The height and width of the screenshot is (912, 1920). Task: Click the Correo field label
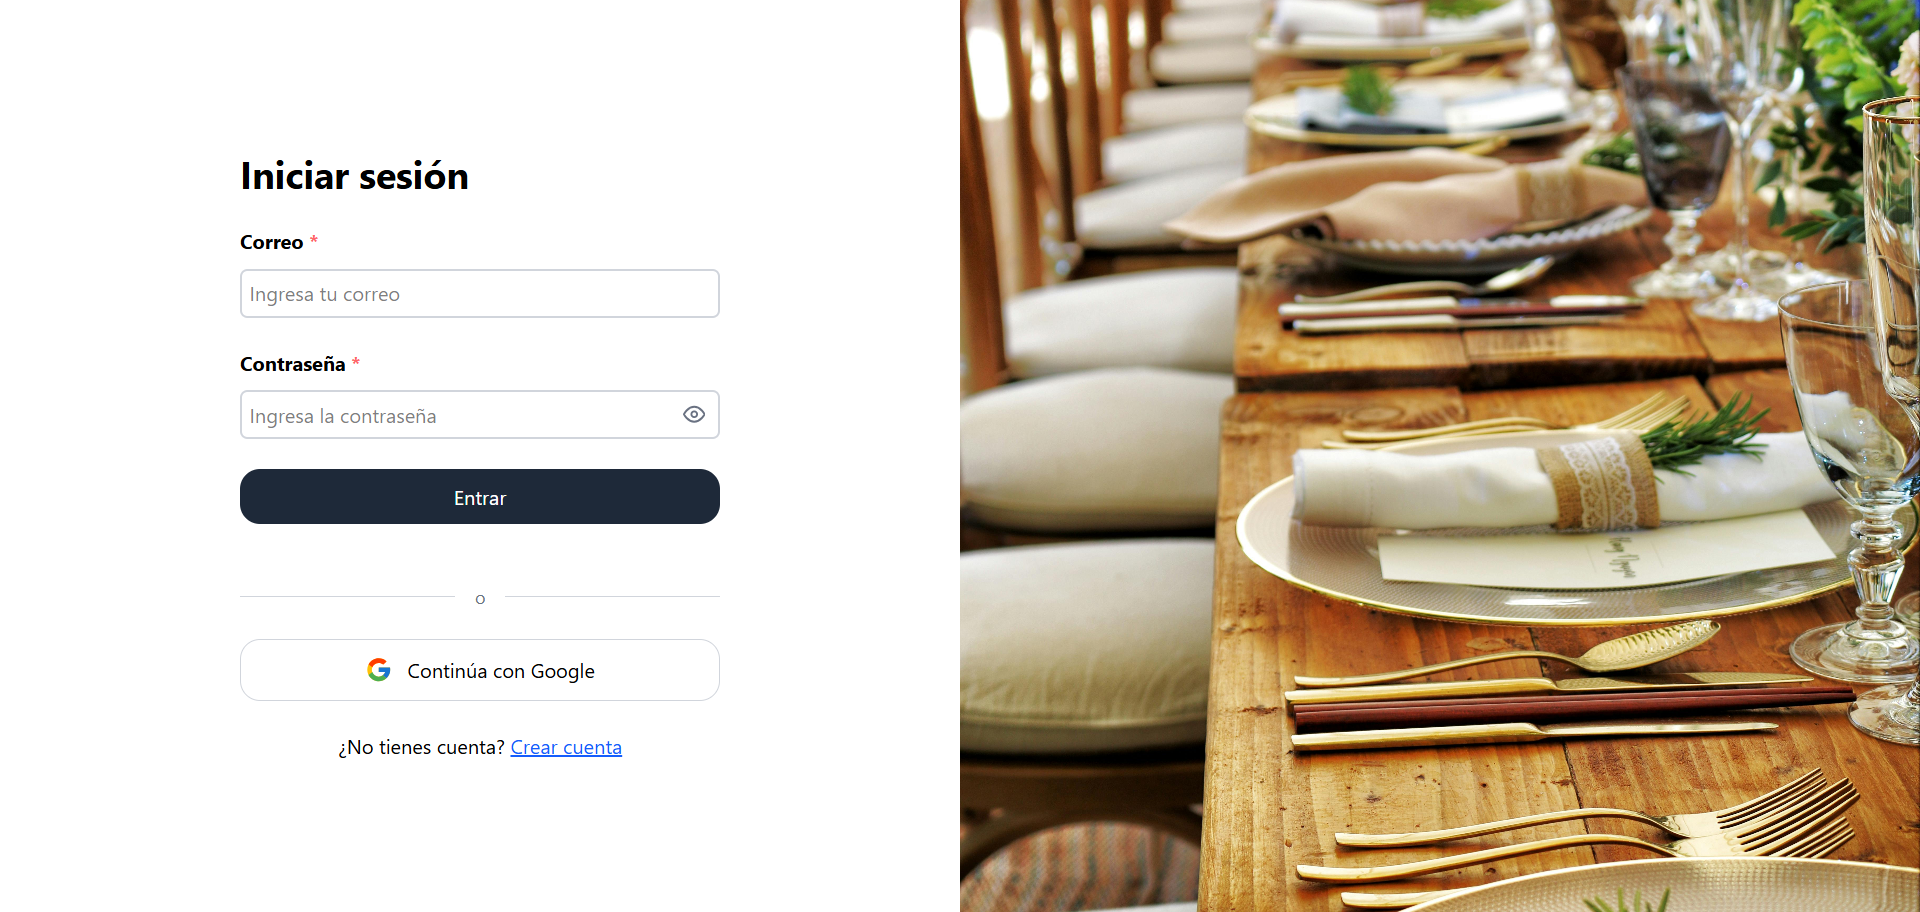(x=271, y=242)
